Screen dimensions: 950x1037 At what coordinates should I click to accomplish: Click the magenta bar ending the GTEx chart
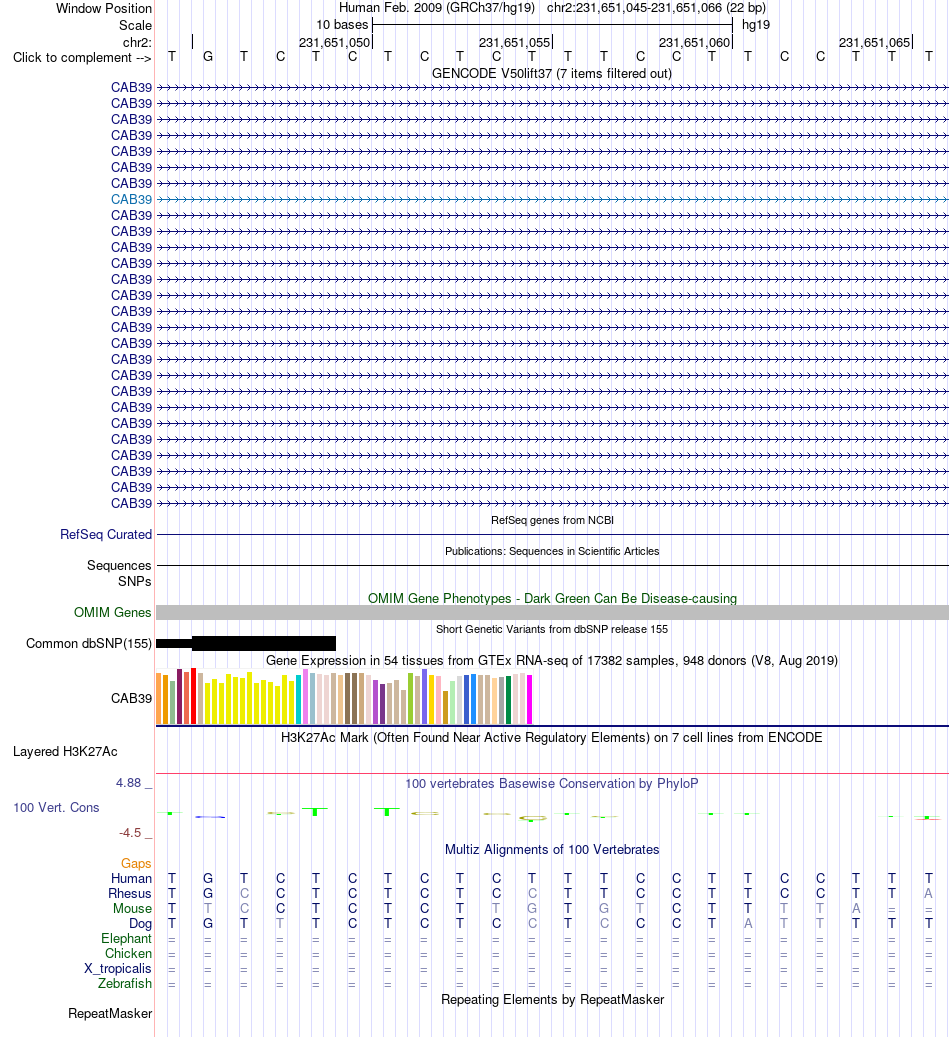529,700
